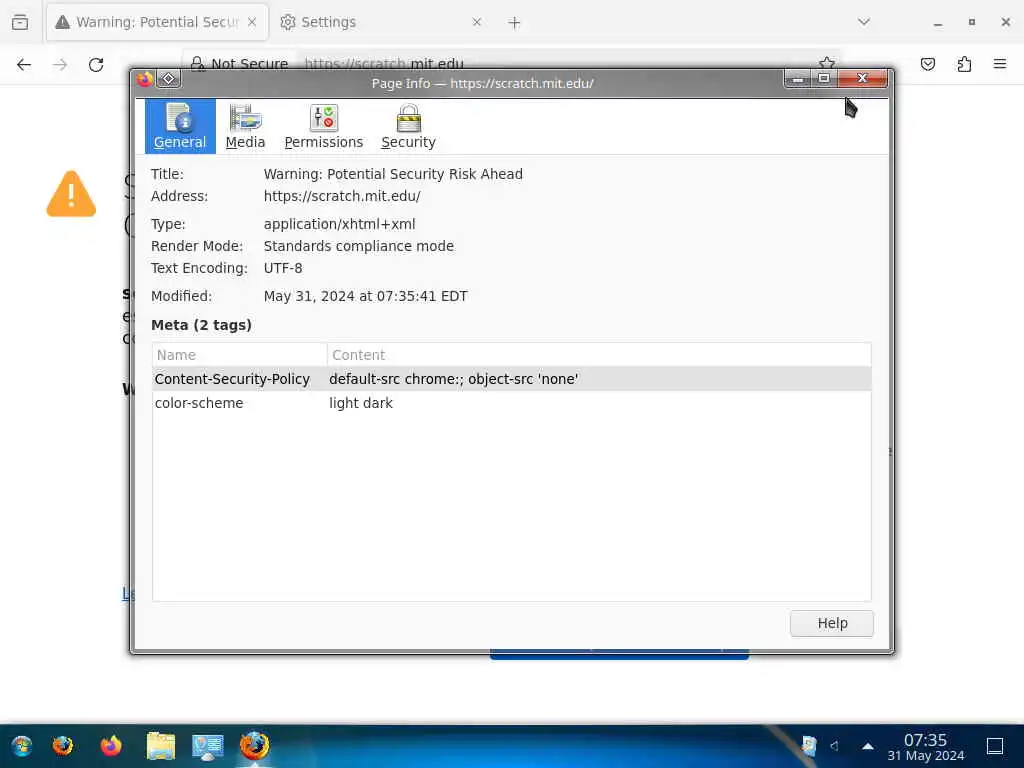The width and height of the screenshot is (1024, 768).
Task: Click the application/xhtml+xml type value
Action: coord(339,224)
